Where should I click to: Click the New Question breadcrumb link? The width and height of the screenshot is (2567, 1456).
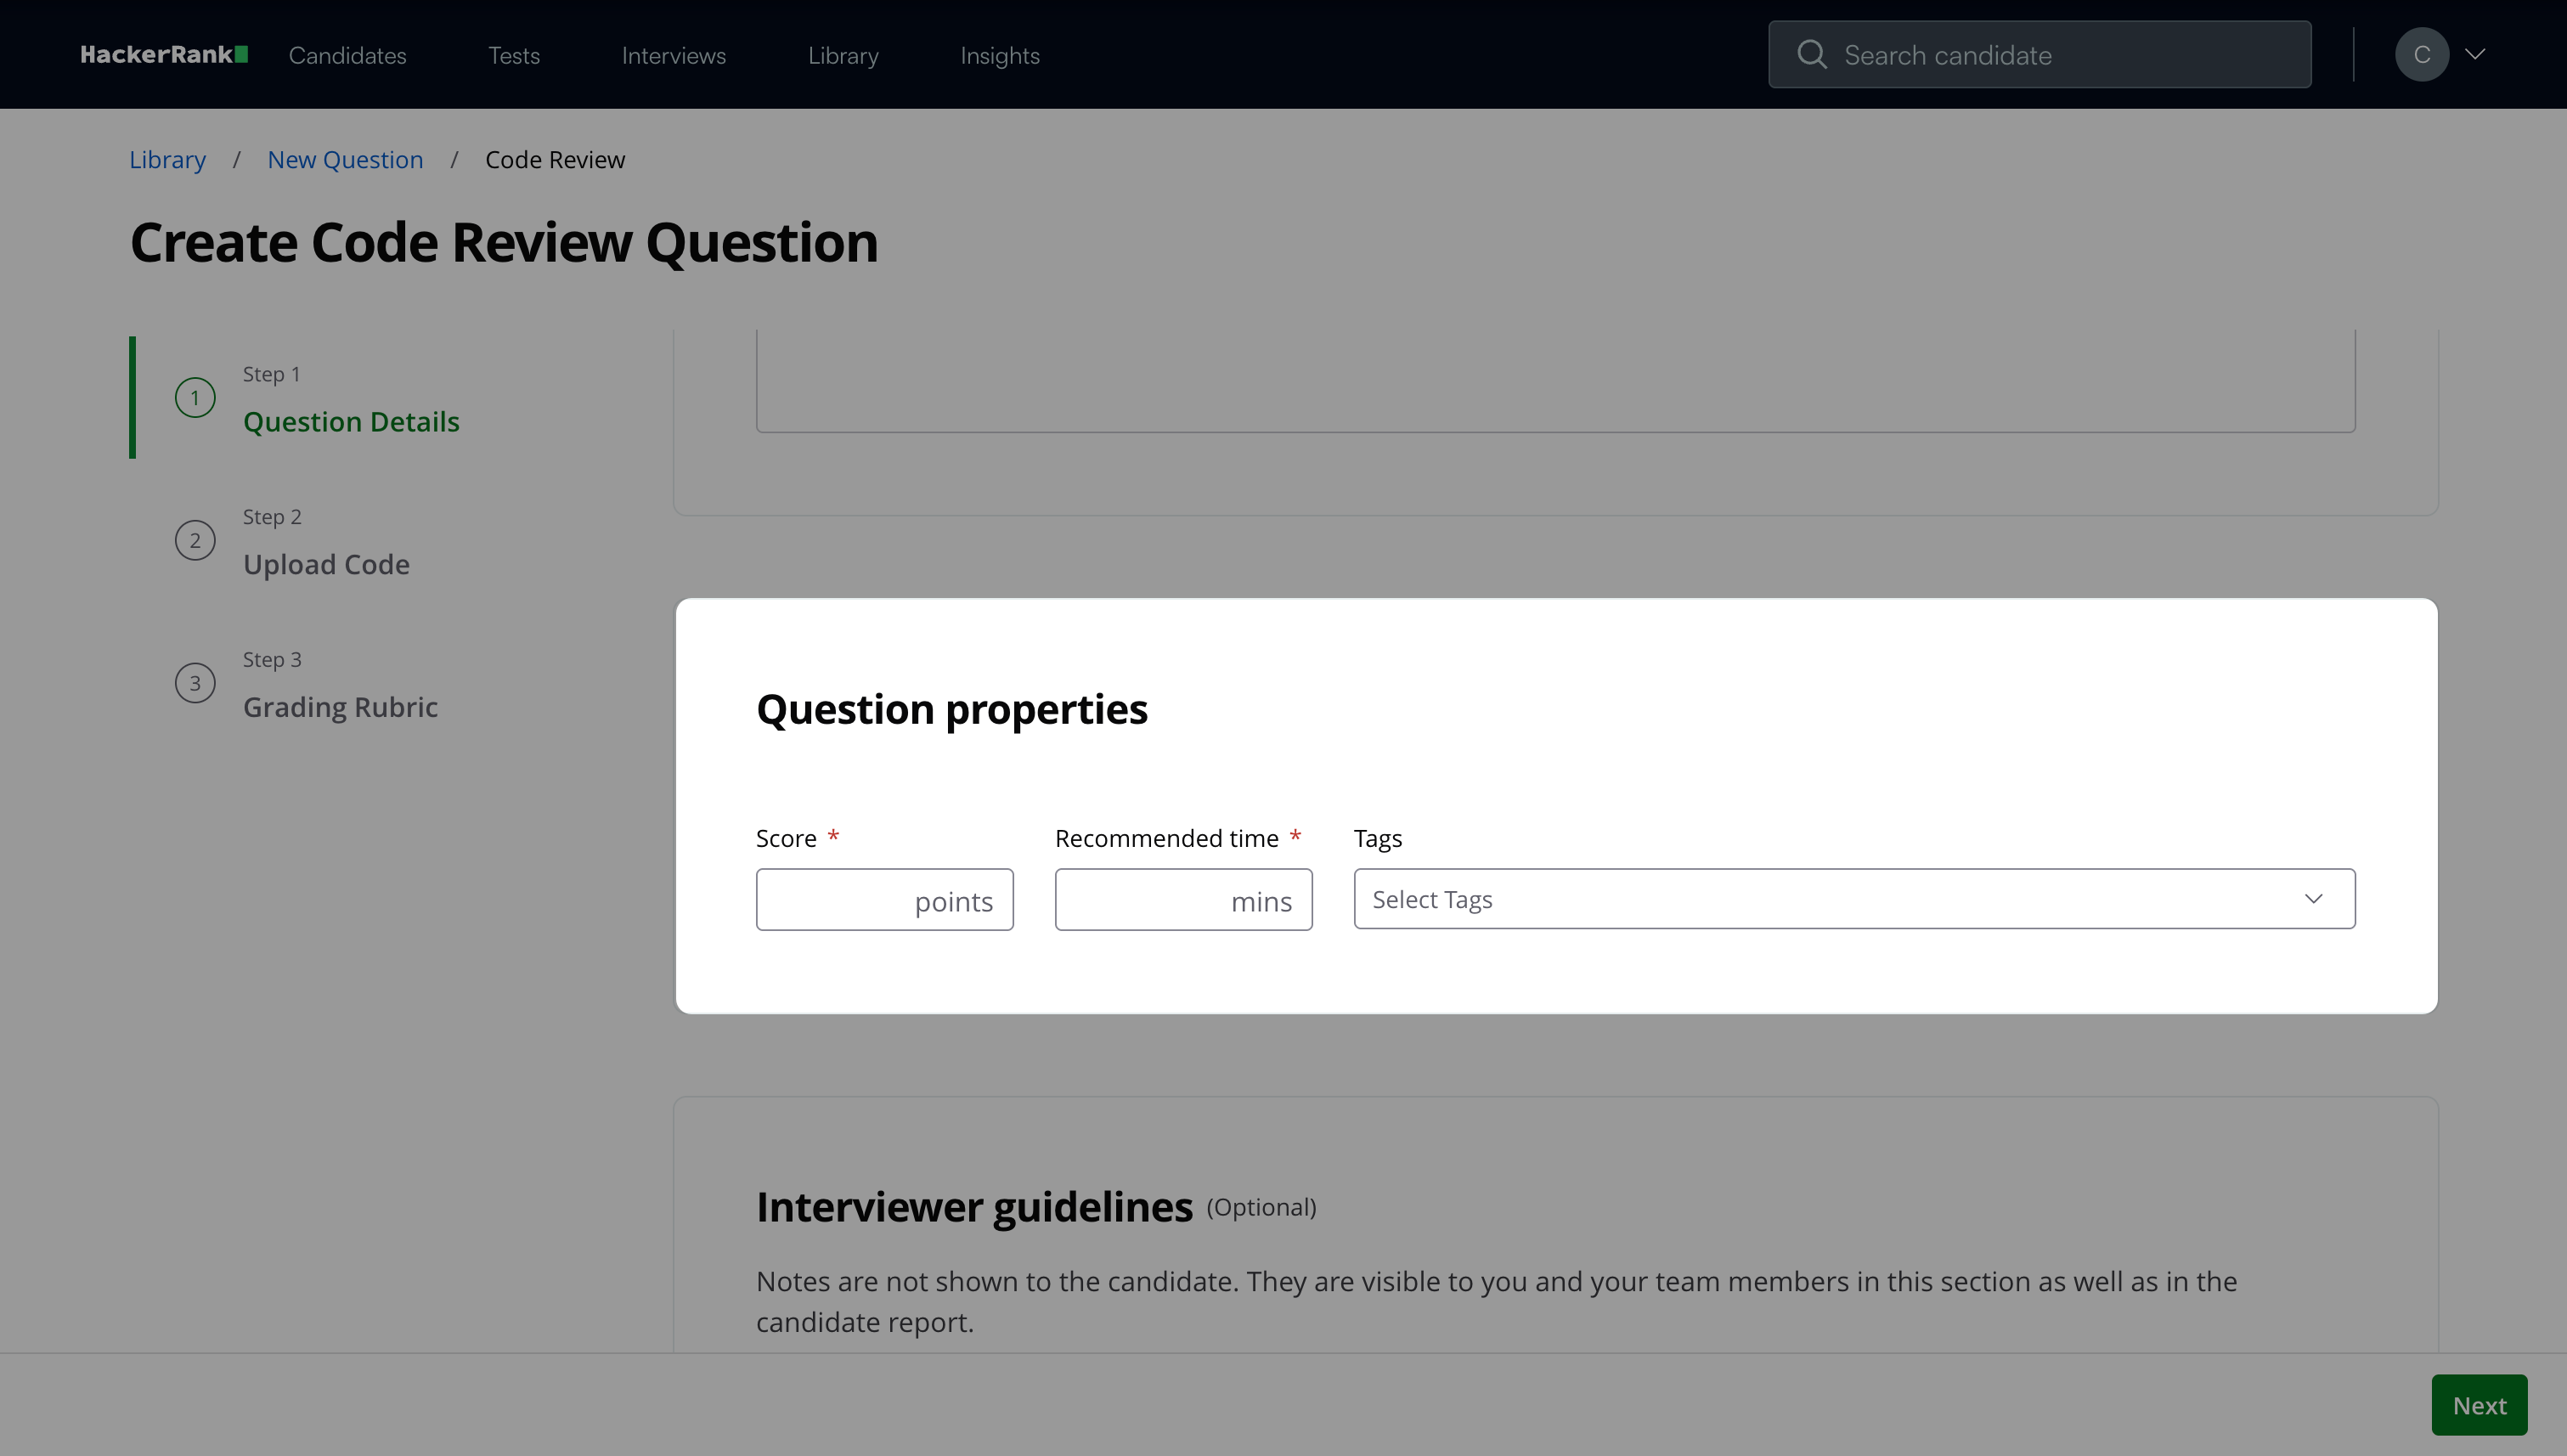coord(345,160)
